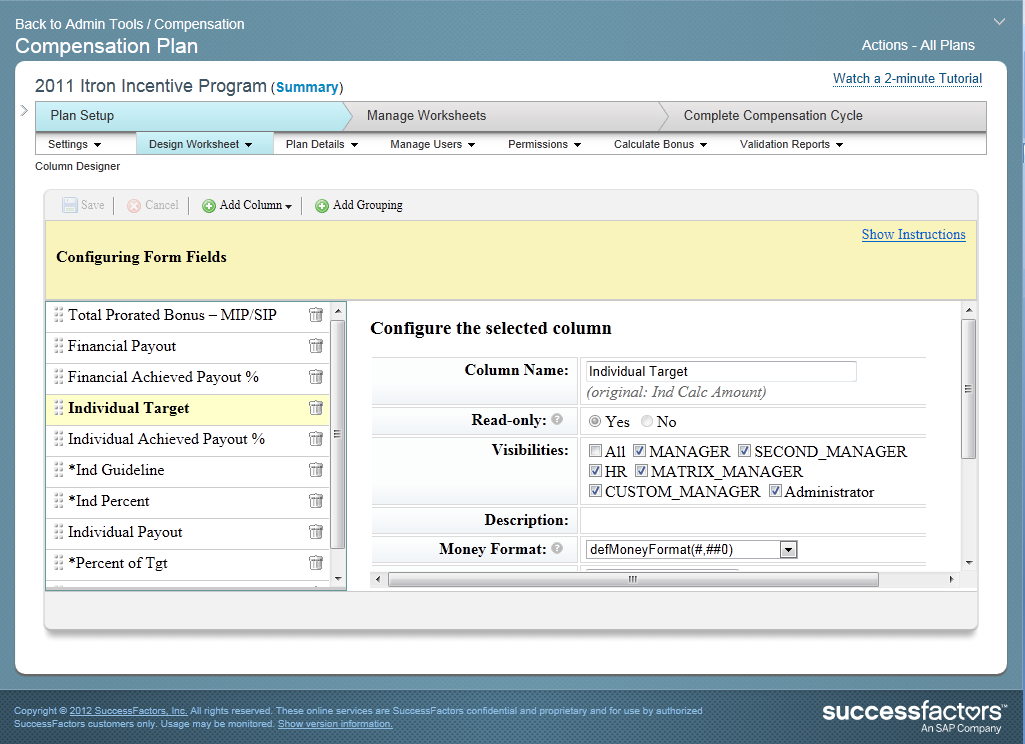Open Watch a 2-minute Tutorial link
The width and height of the screenshot is (1025, 744).
click(x=907, y=78)
